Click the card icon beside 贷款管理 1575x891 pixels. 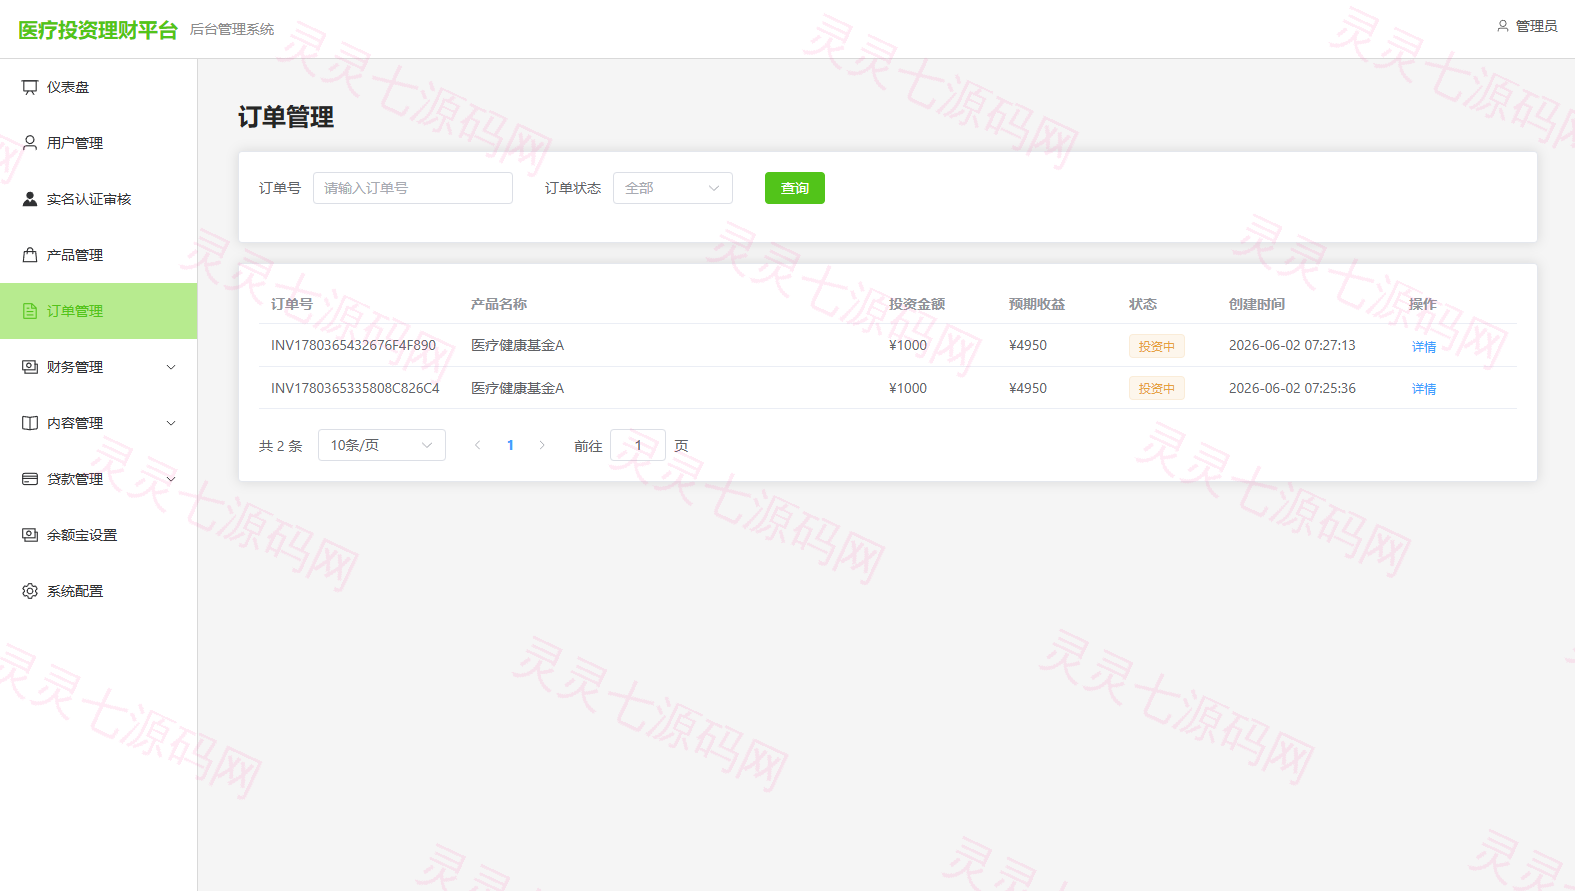click(30, 479)
